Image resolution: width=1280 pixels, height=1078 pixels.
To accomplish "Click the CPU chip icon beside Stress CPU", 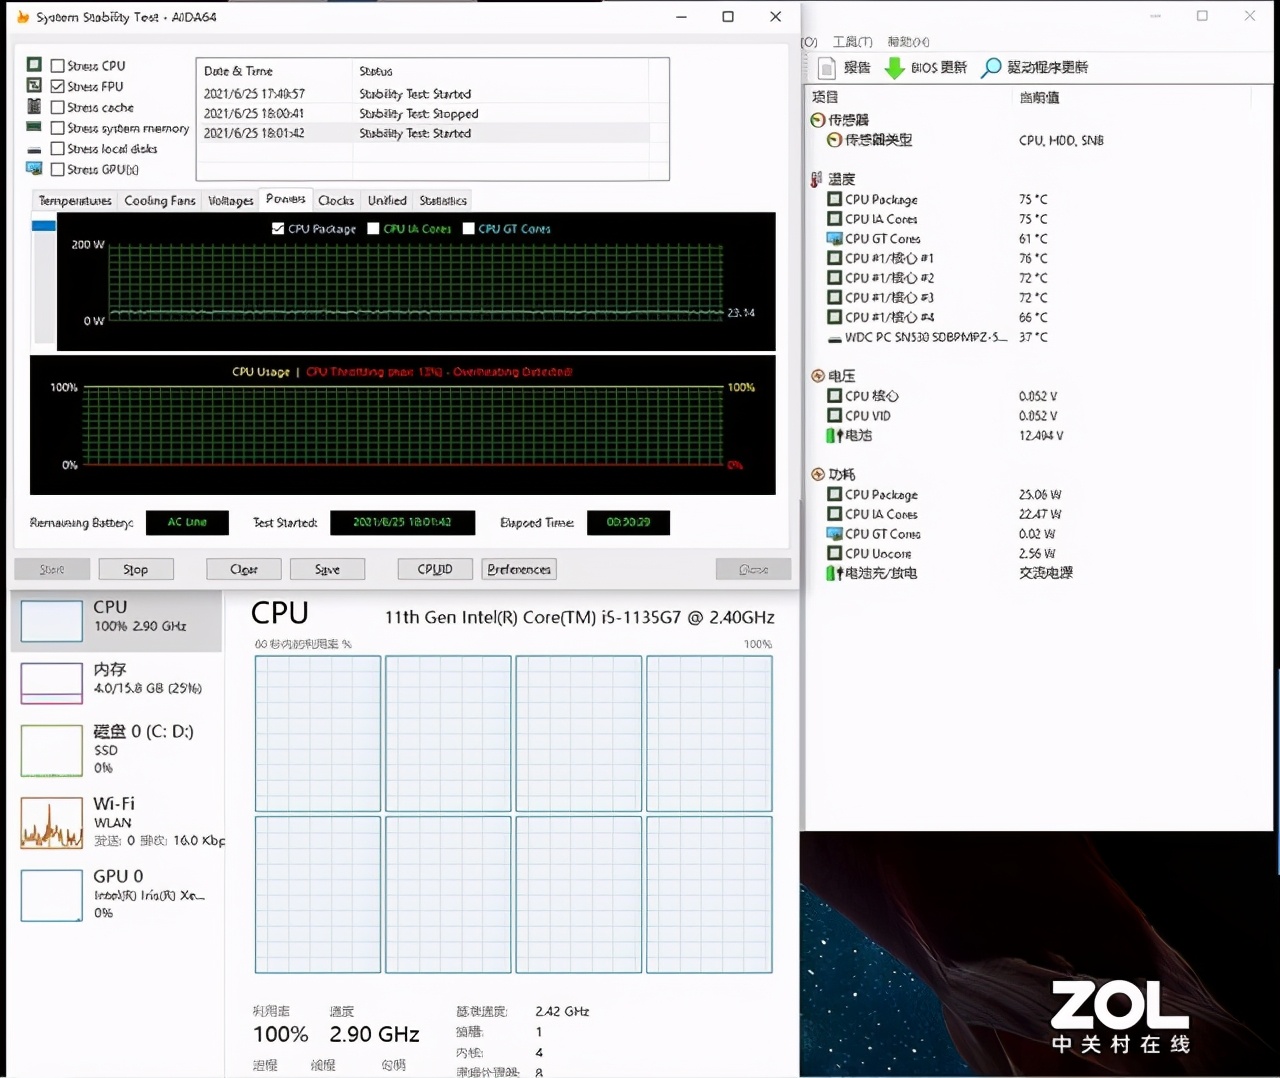I will pos(34,65).
